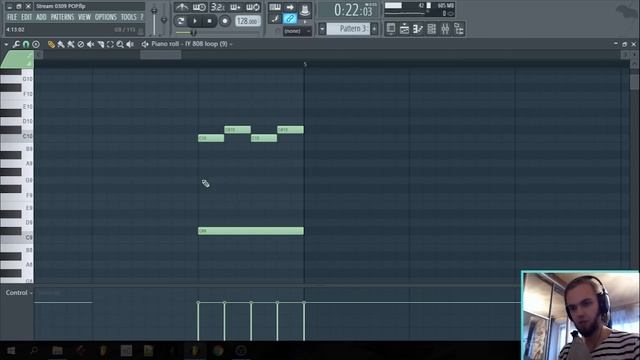Open the piano roll main menu arrow
Viewport: 640px width, 360px height.
6,44
